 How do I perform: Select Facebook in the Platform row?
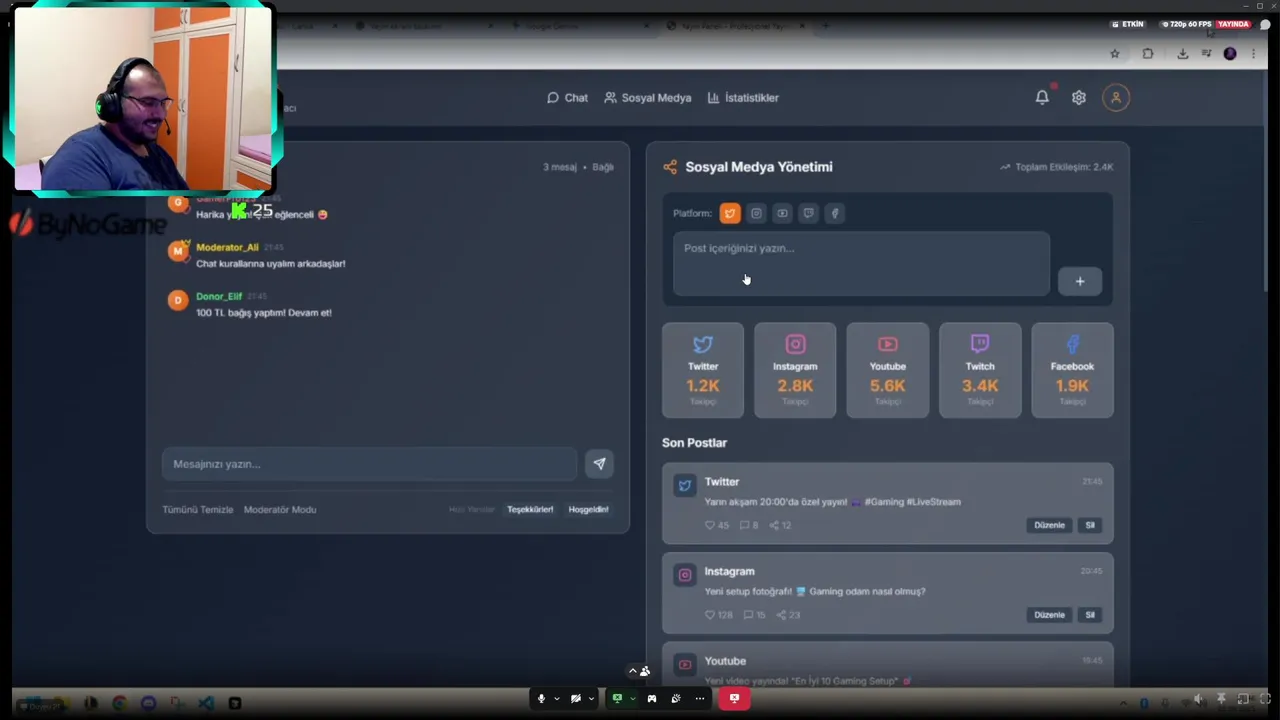(835, 213)
